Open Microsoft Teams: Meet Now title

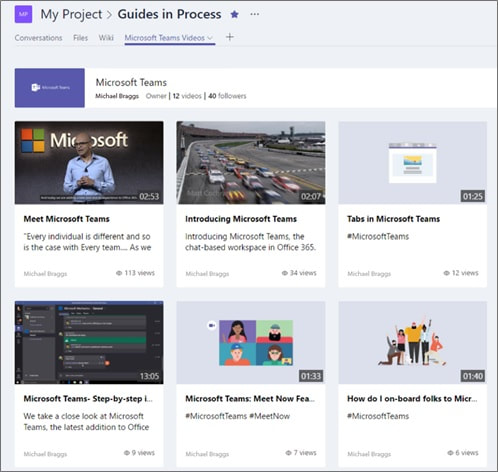(x=250, y=399)
